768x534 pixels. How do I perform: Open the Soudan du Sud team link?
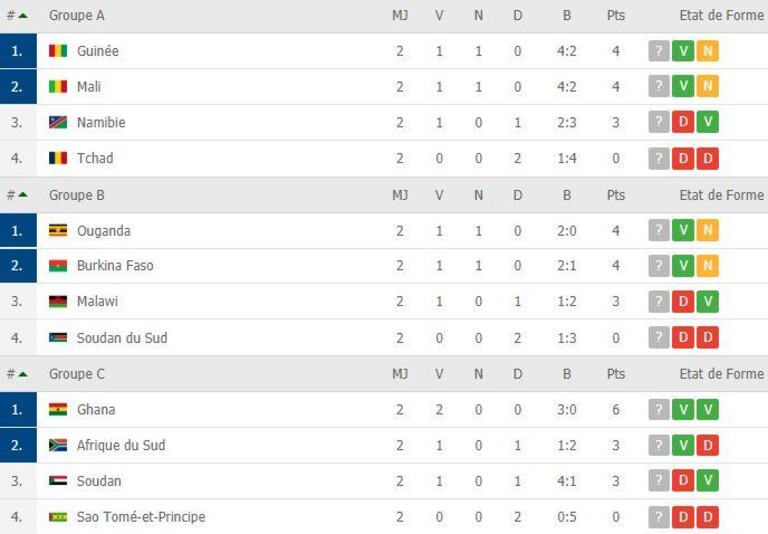[x=122, y=338]
